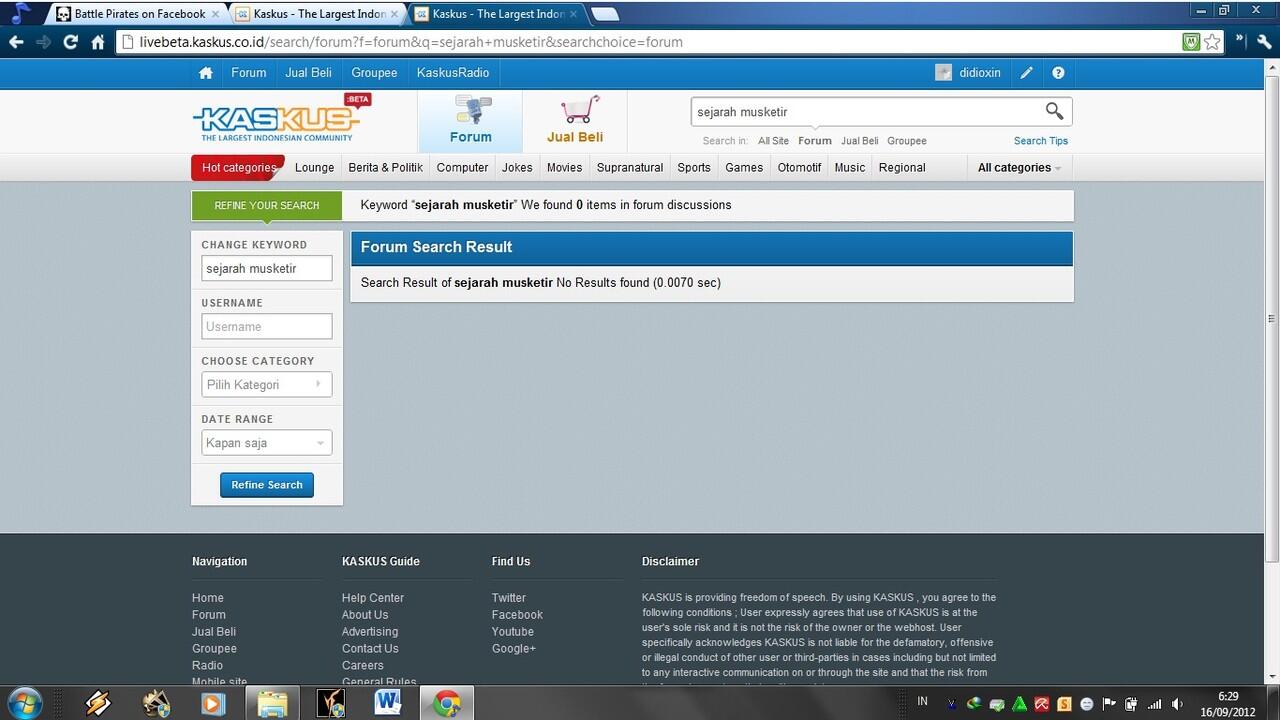Open a new browser tab
The image size is (1280, 720).
604,14
